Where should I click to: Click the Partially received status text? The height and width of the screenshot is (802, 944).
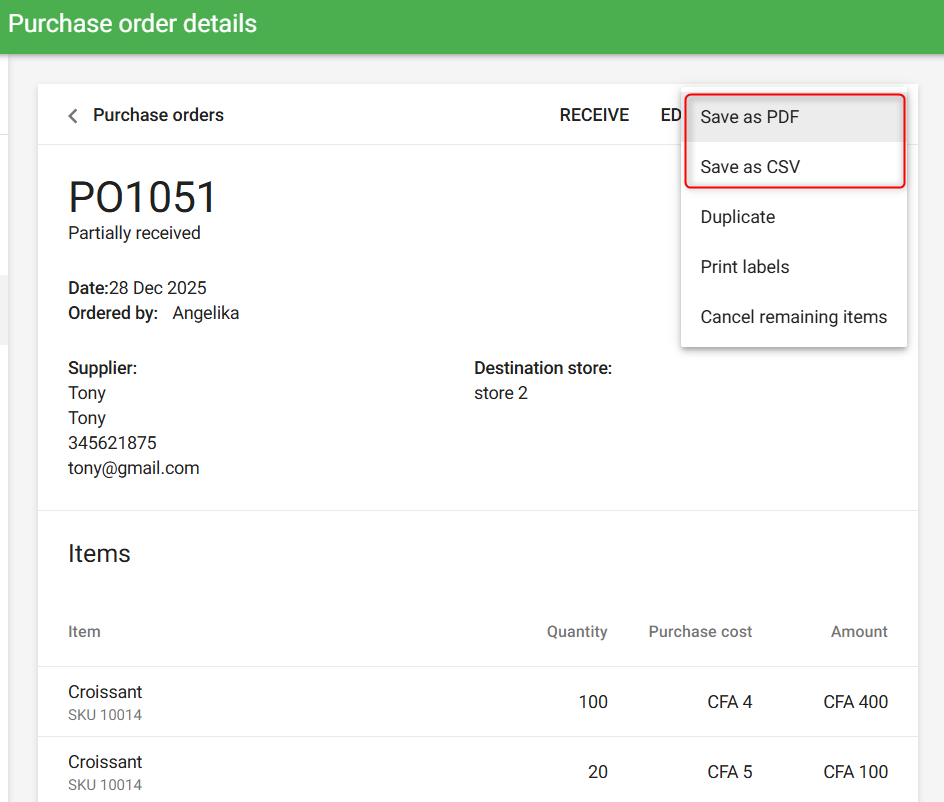(134, 233)
